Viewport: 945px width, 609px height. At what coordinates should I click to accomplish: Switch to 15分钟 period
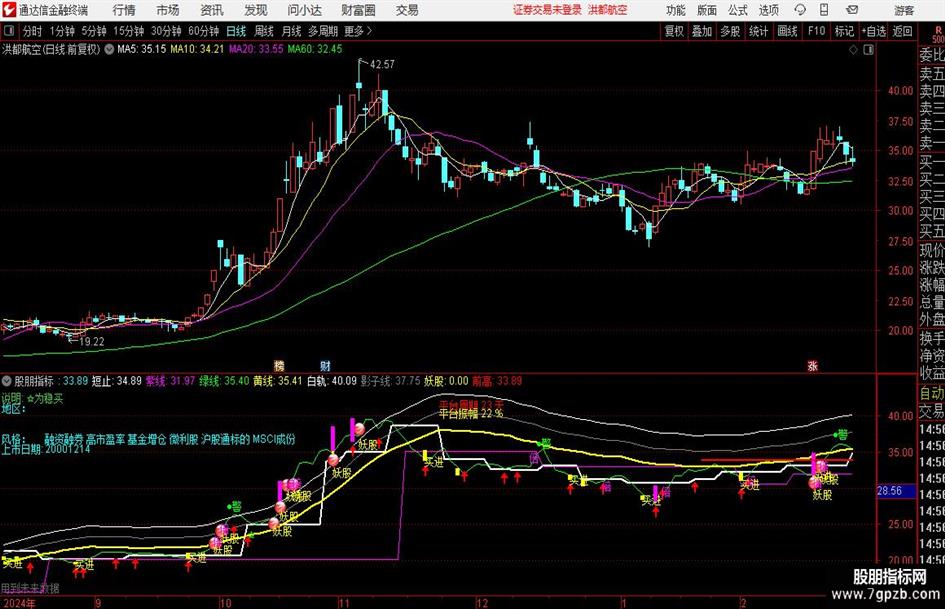pyautogui.click(x=128, y=31)
